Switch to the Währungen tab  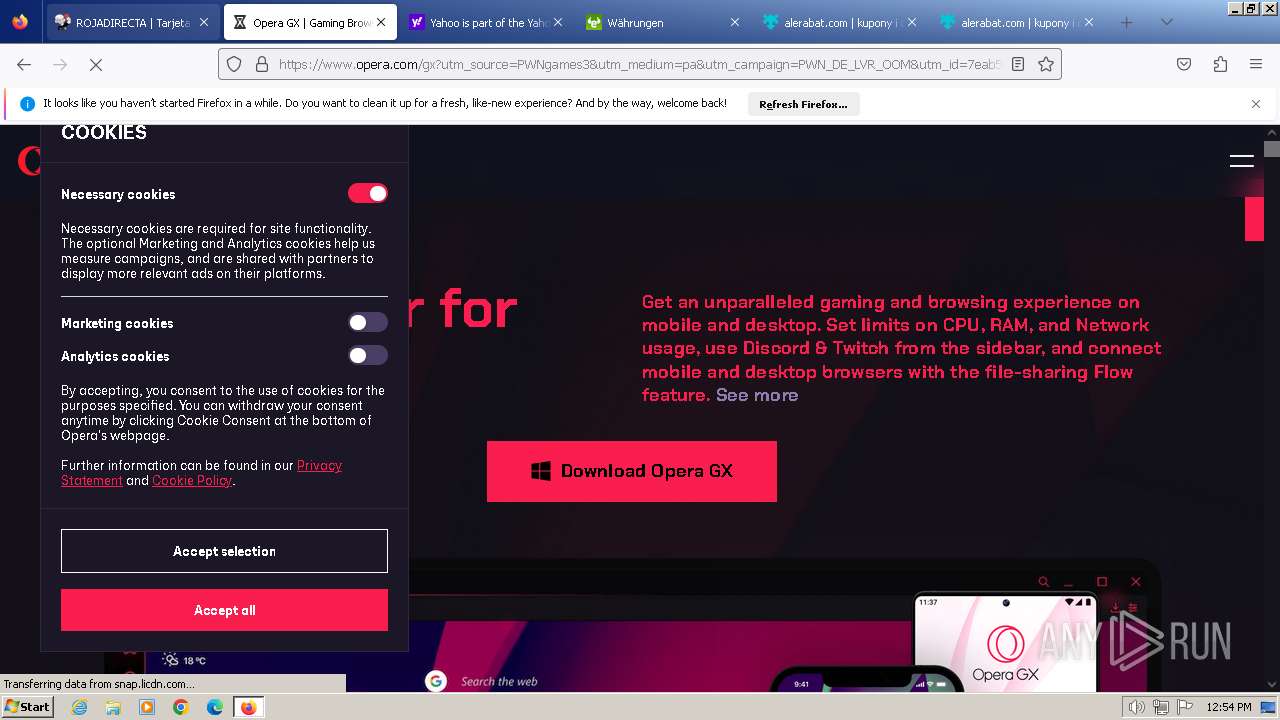pyautogui.click(x=664, y=22)
